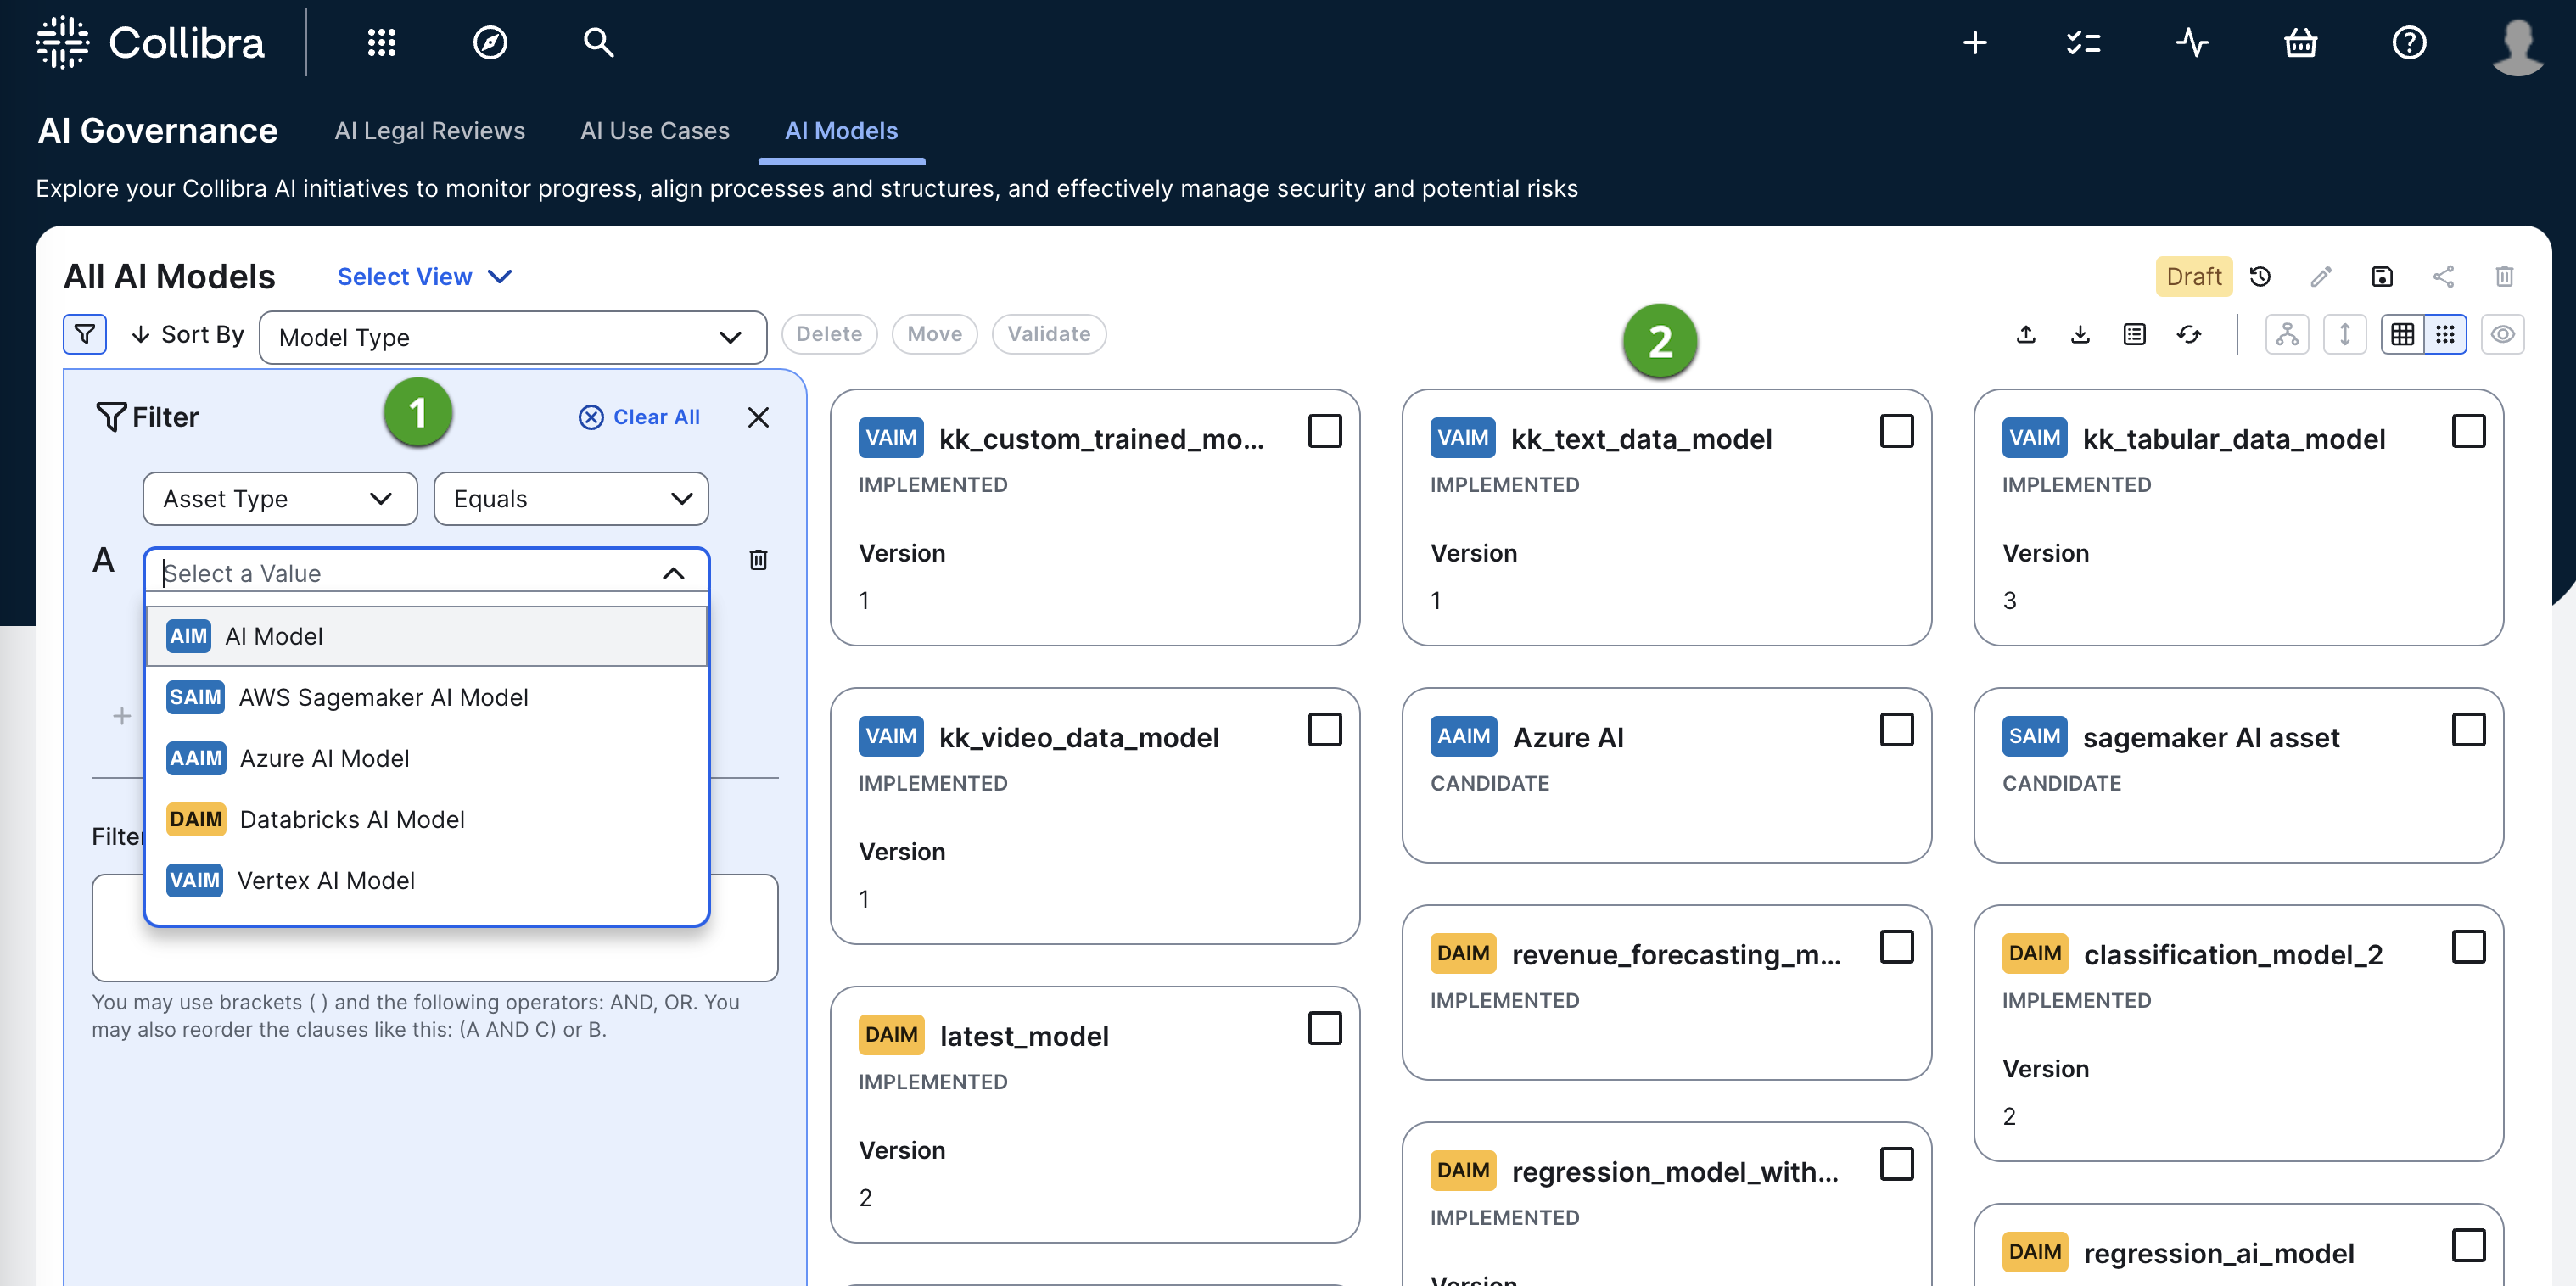The width and height of the screenshot is (2576, 1286).
Task: Click the shopping basket icon
Action: click(x=2300, y=42)
